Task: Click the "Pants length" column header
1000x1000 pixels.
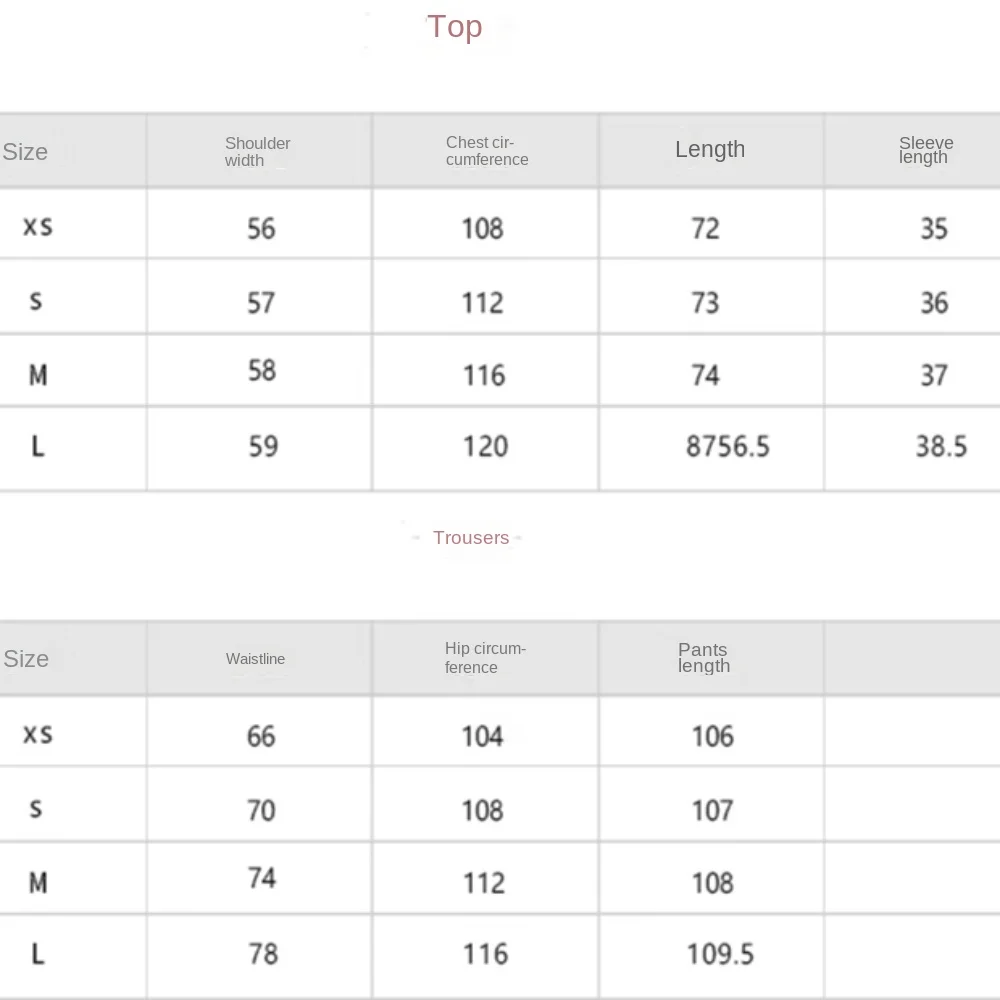Action: 703,658
